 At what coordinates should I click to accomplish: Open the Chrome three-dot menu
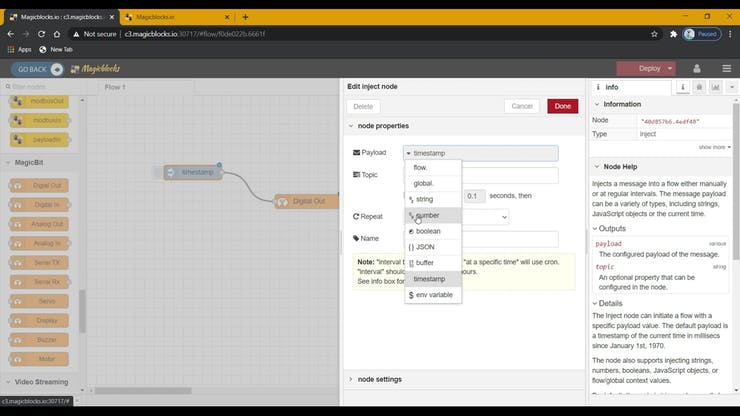pos(730,34)
